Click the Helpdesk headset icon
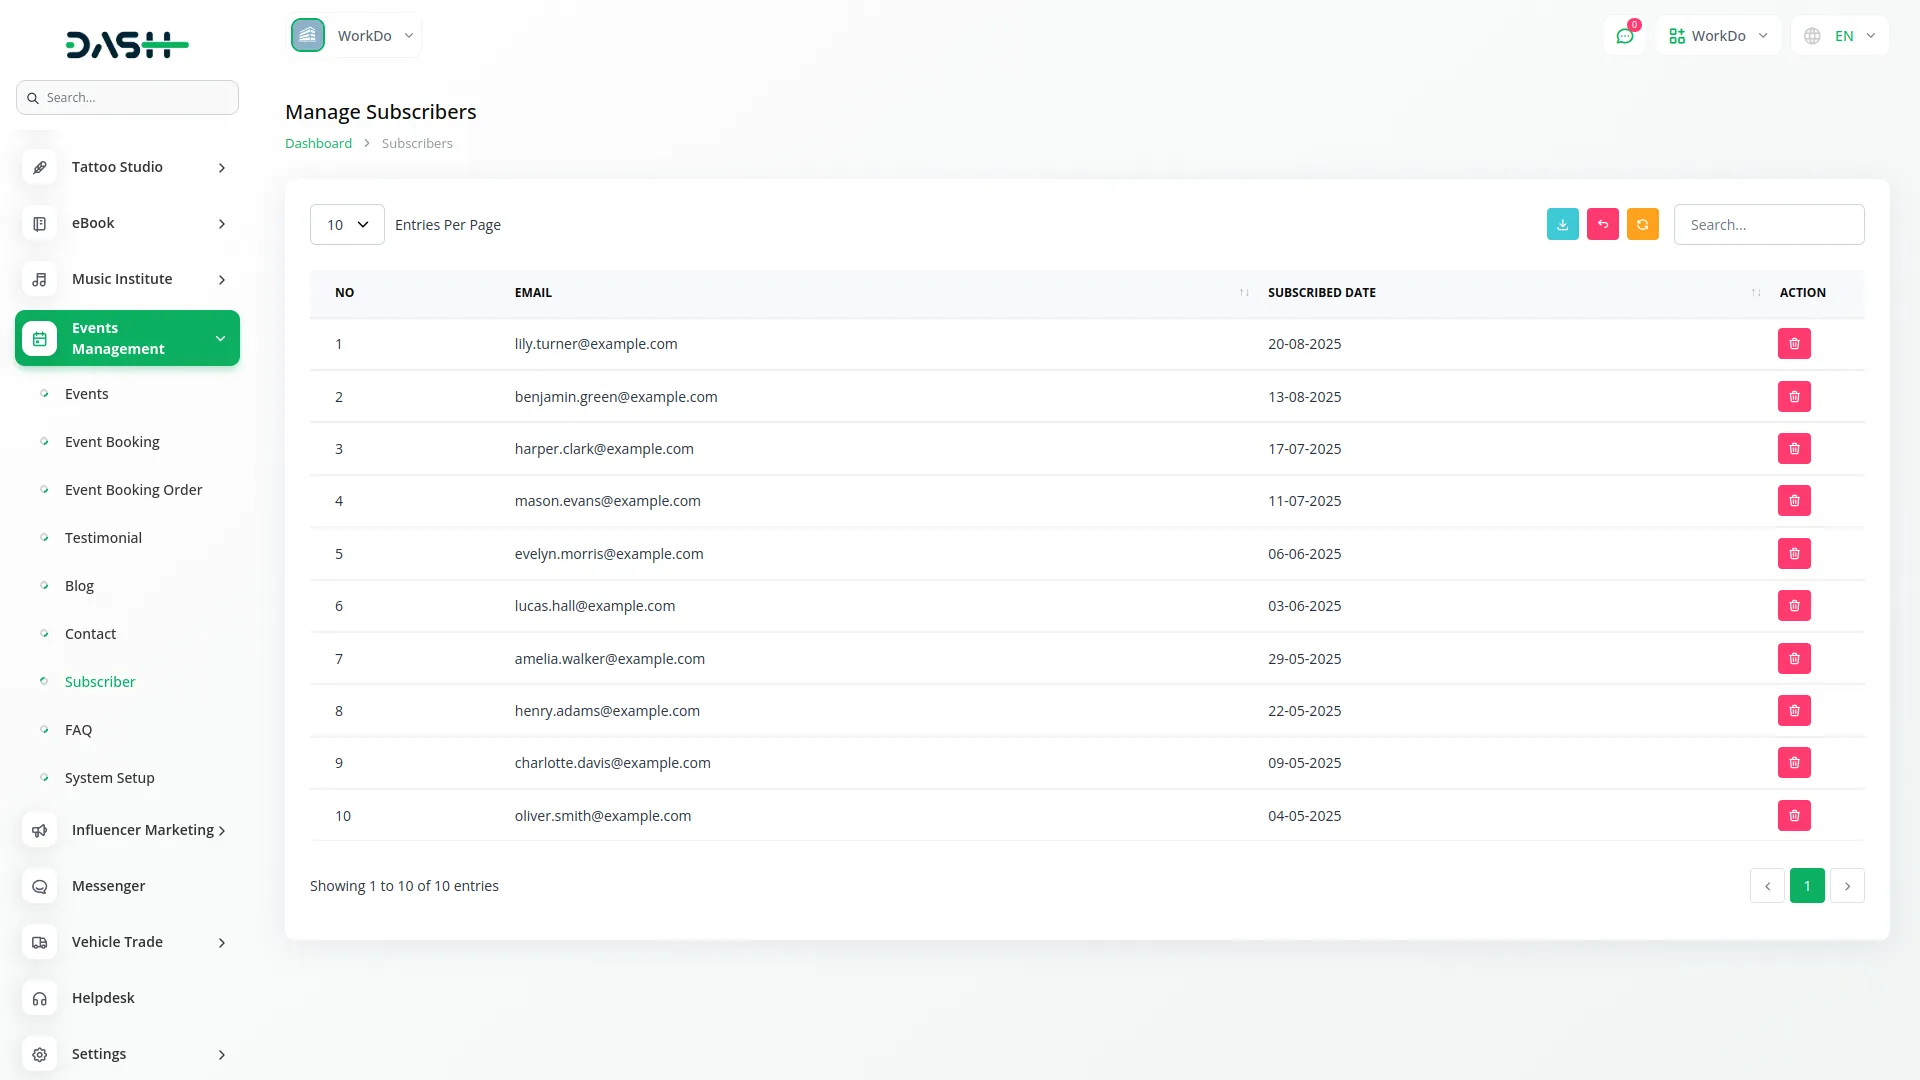 40,998
